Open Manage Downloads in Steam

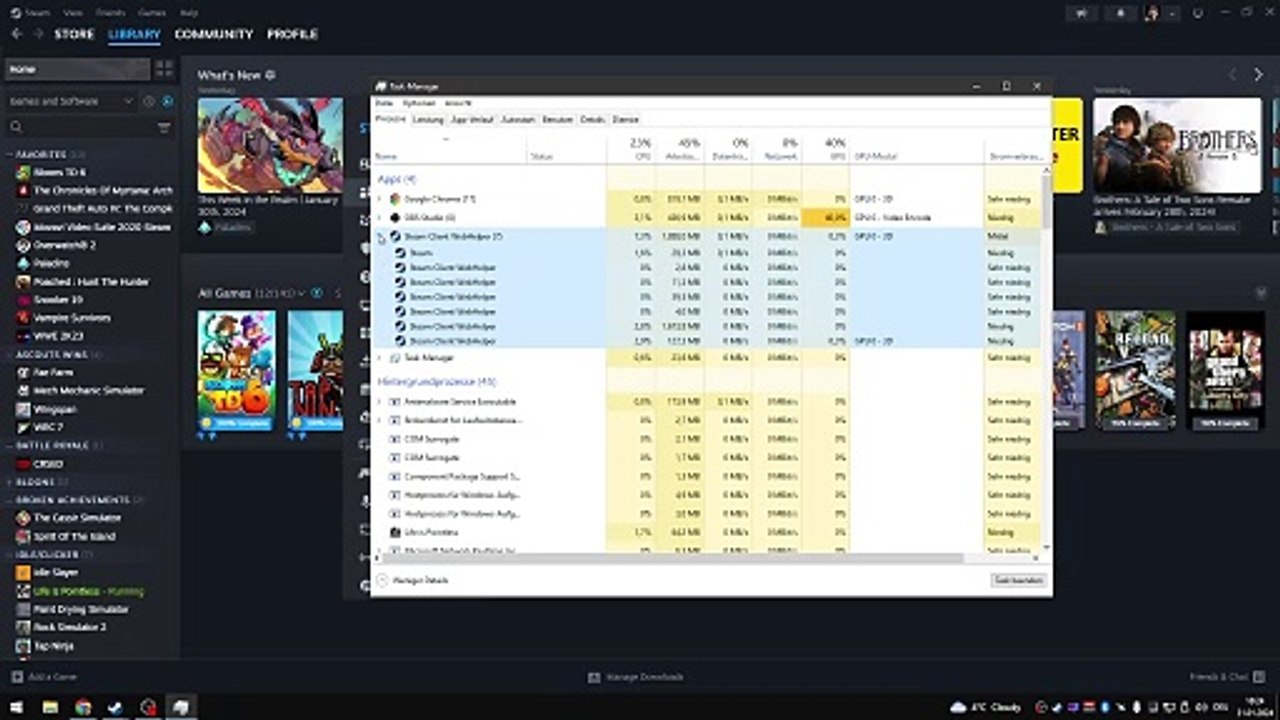(x=636, y=677)
